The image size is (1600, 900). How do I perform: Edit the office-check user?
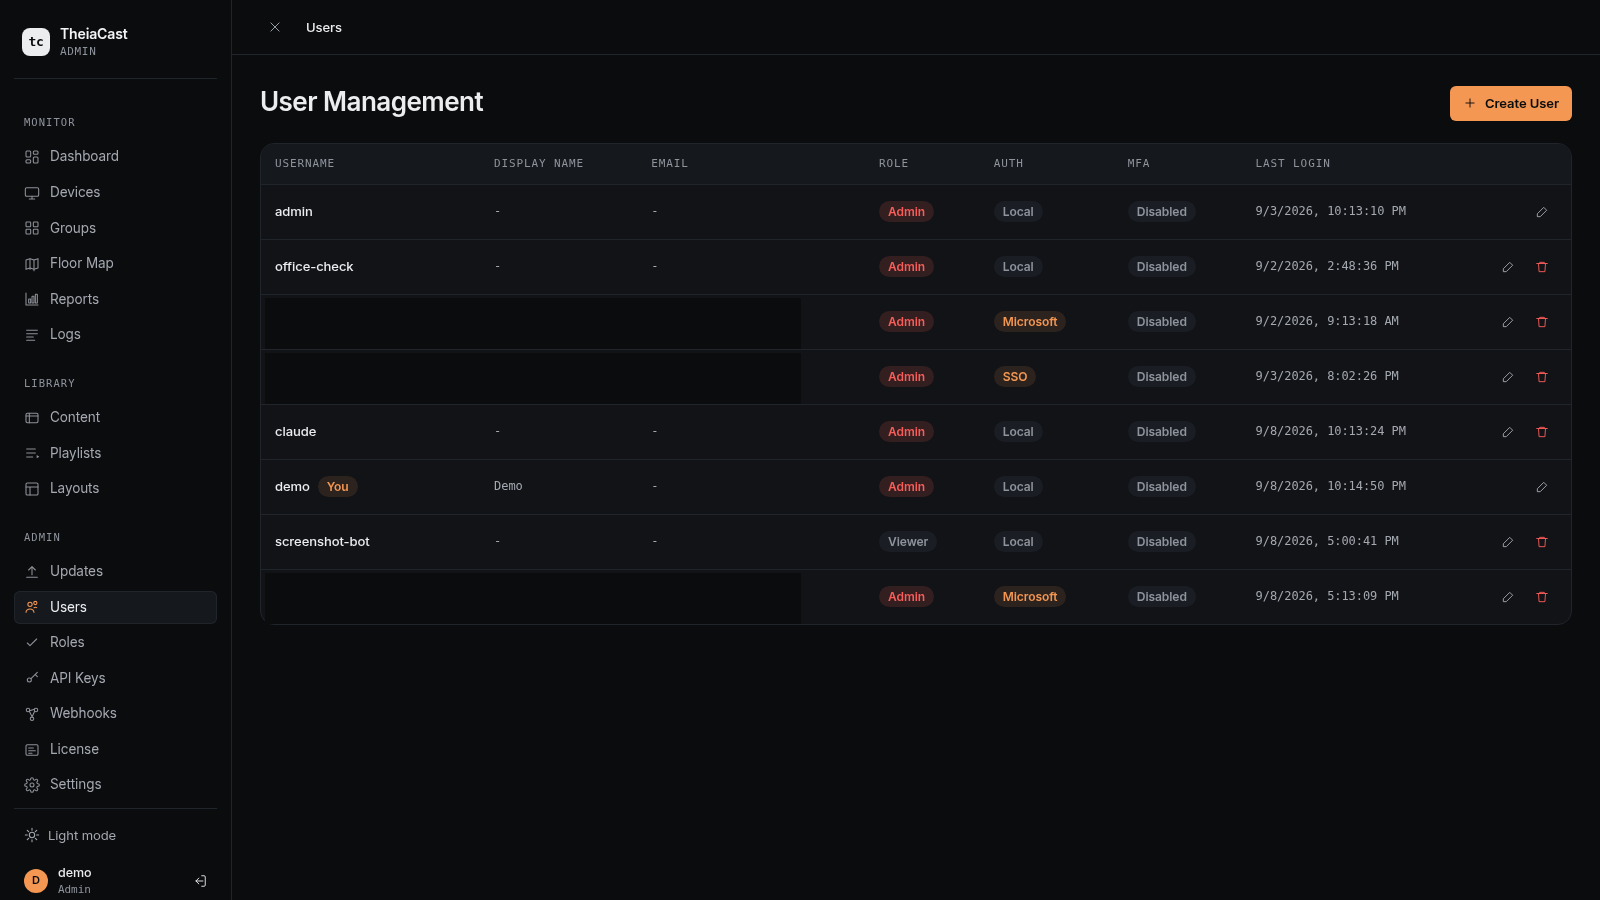(x=1507, y=267)
